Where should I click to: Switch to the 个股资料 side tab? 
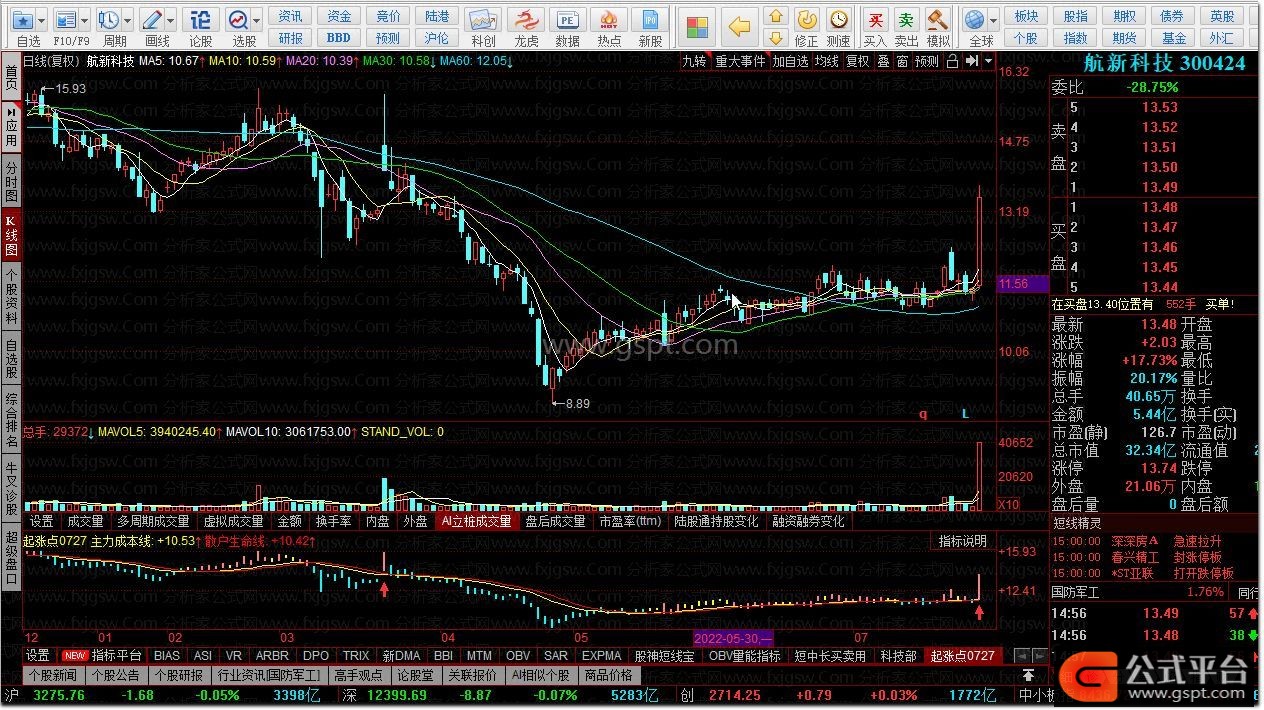pos(11,296)
